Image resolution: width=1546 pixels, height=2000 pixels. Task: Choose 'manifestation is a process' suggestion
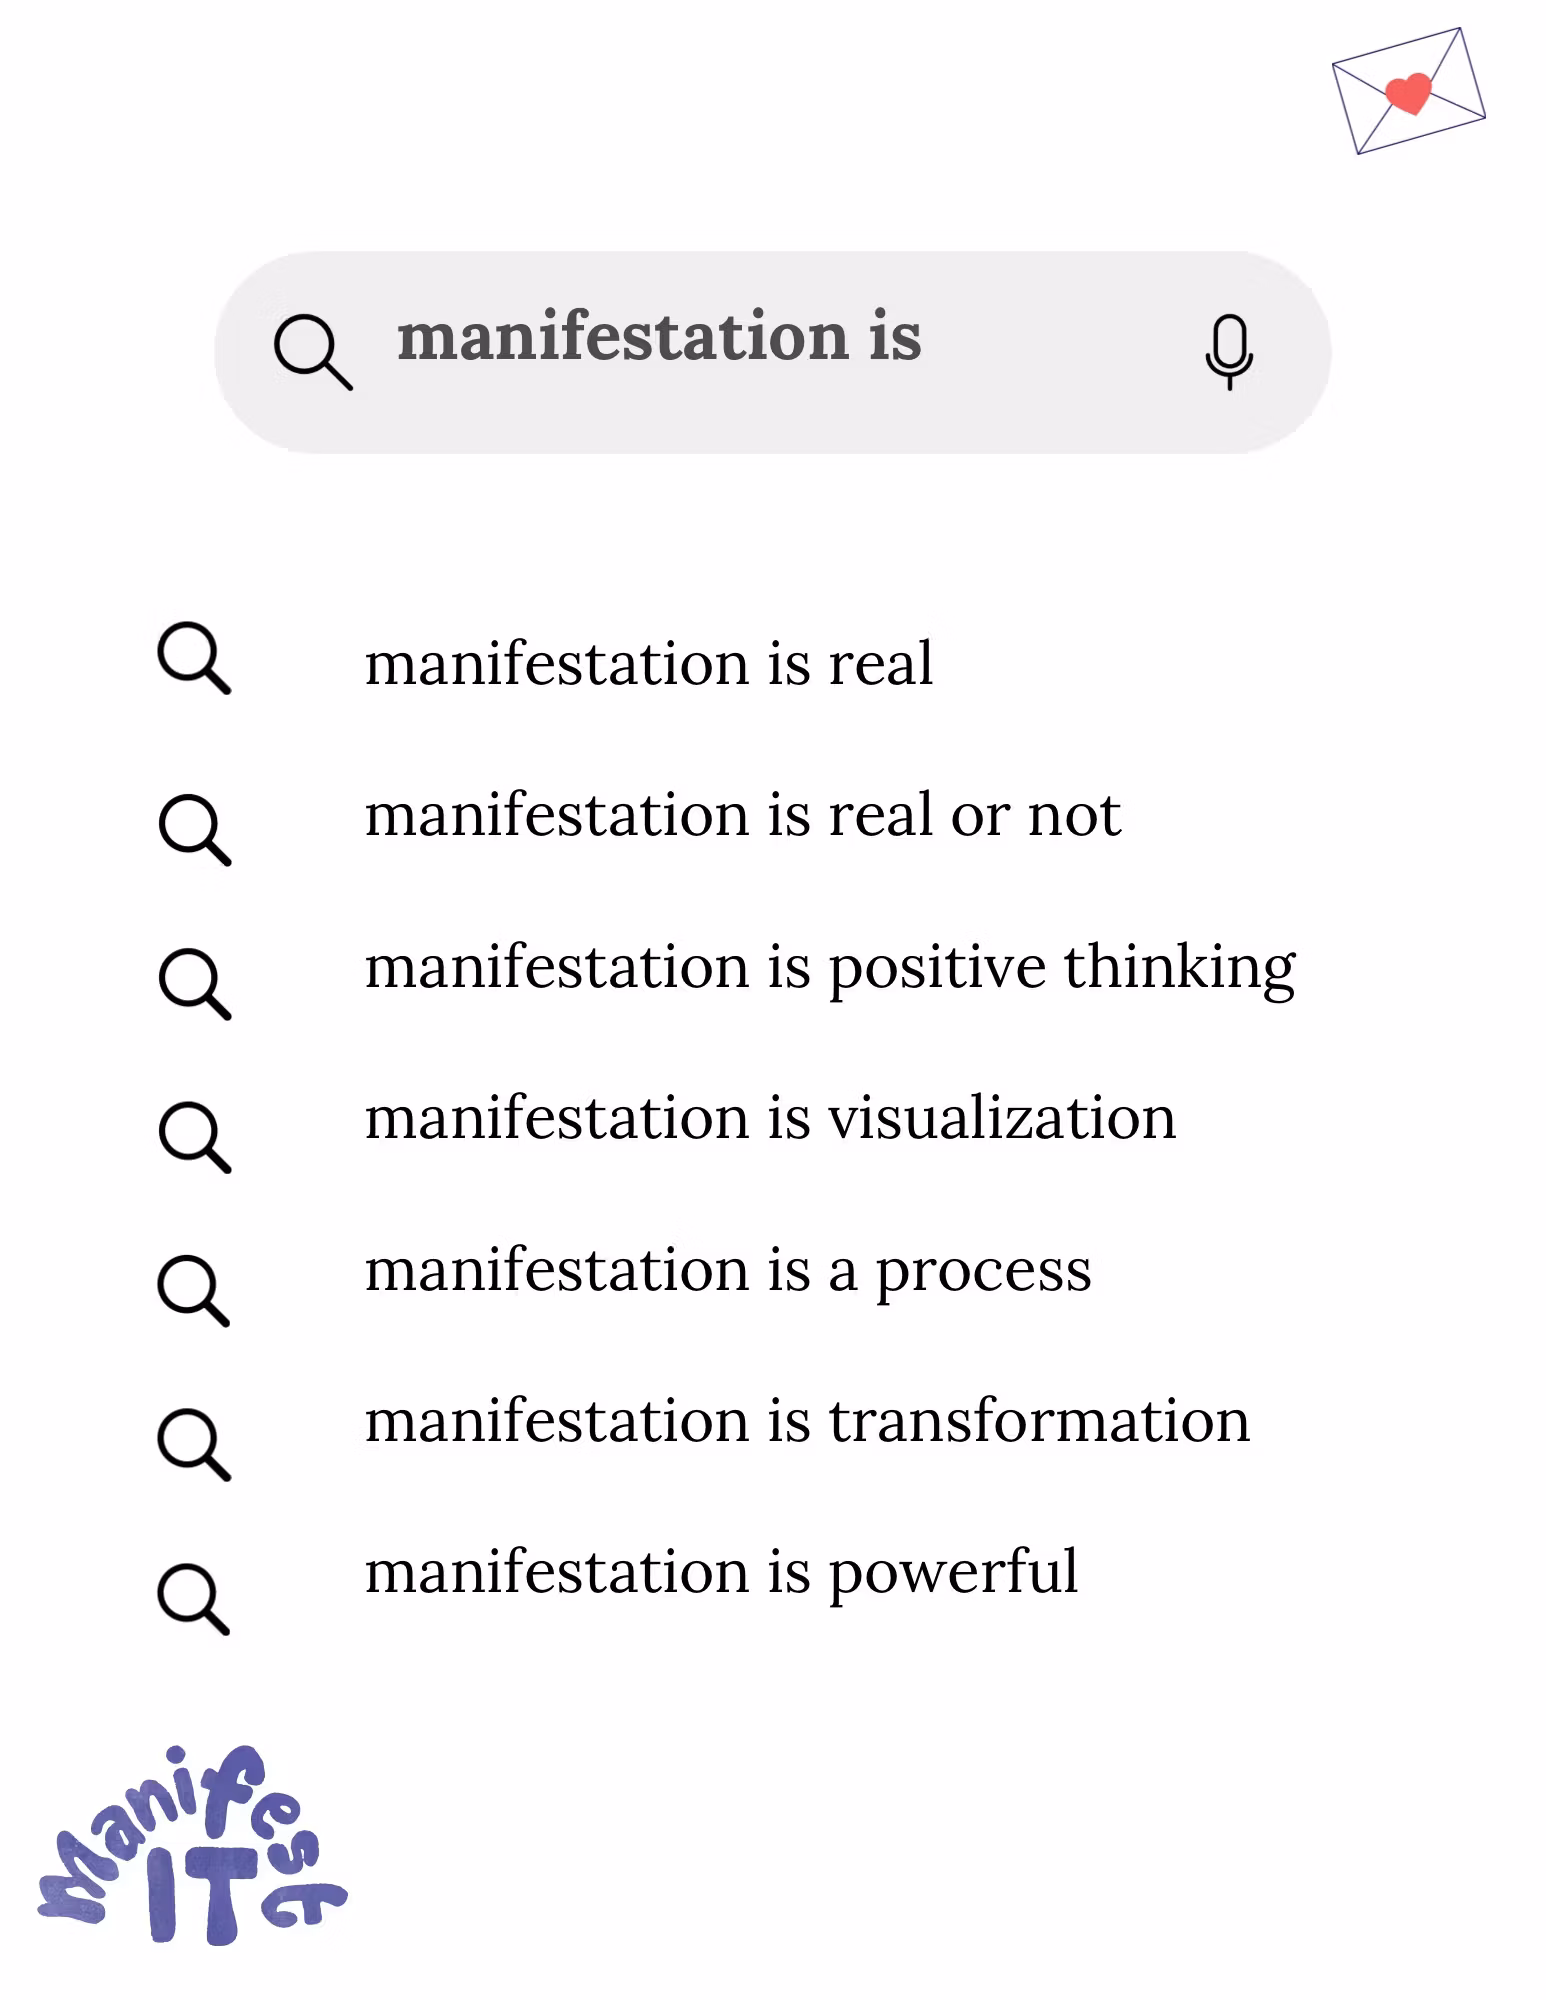728,1271
